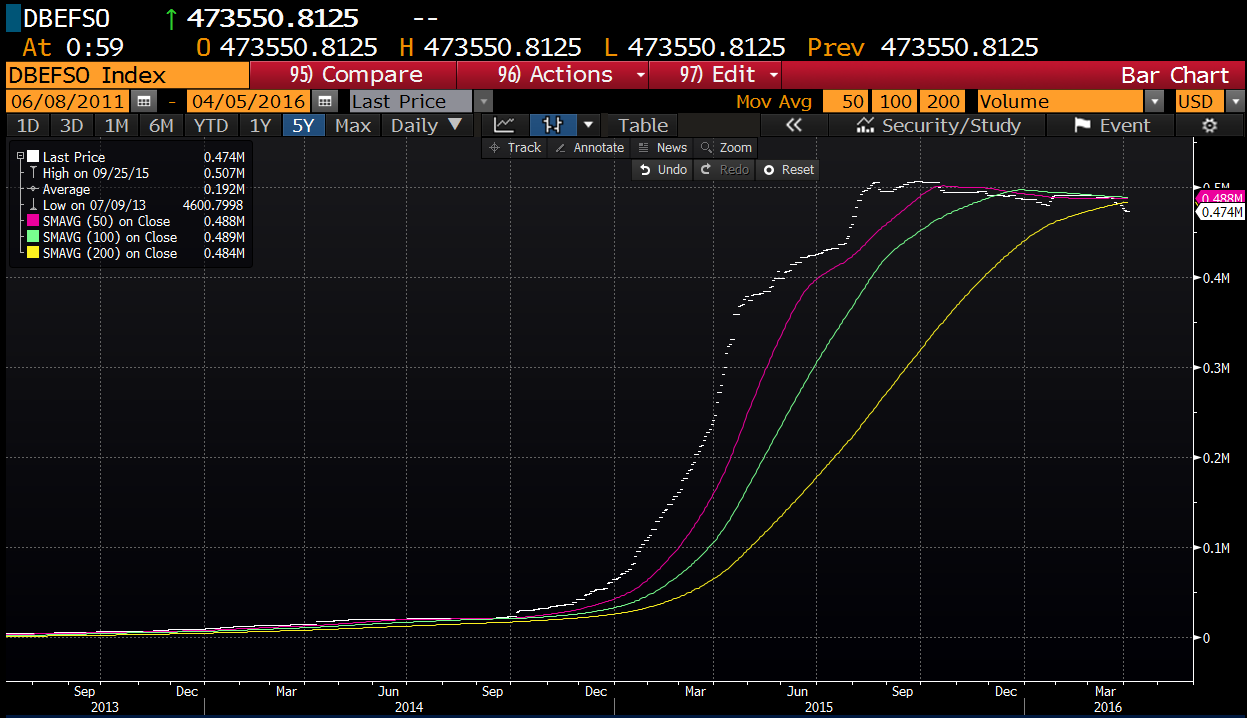Select the bar chart type icon
The image size is (1247, 718).
tap(553, 125)
